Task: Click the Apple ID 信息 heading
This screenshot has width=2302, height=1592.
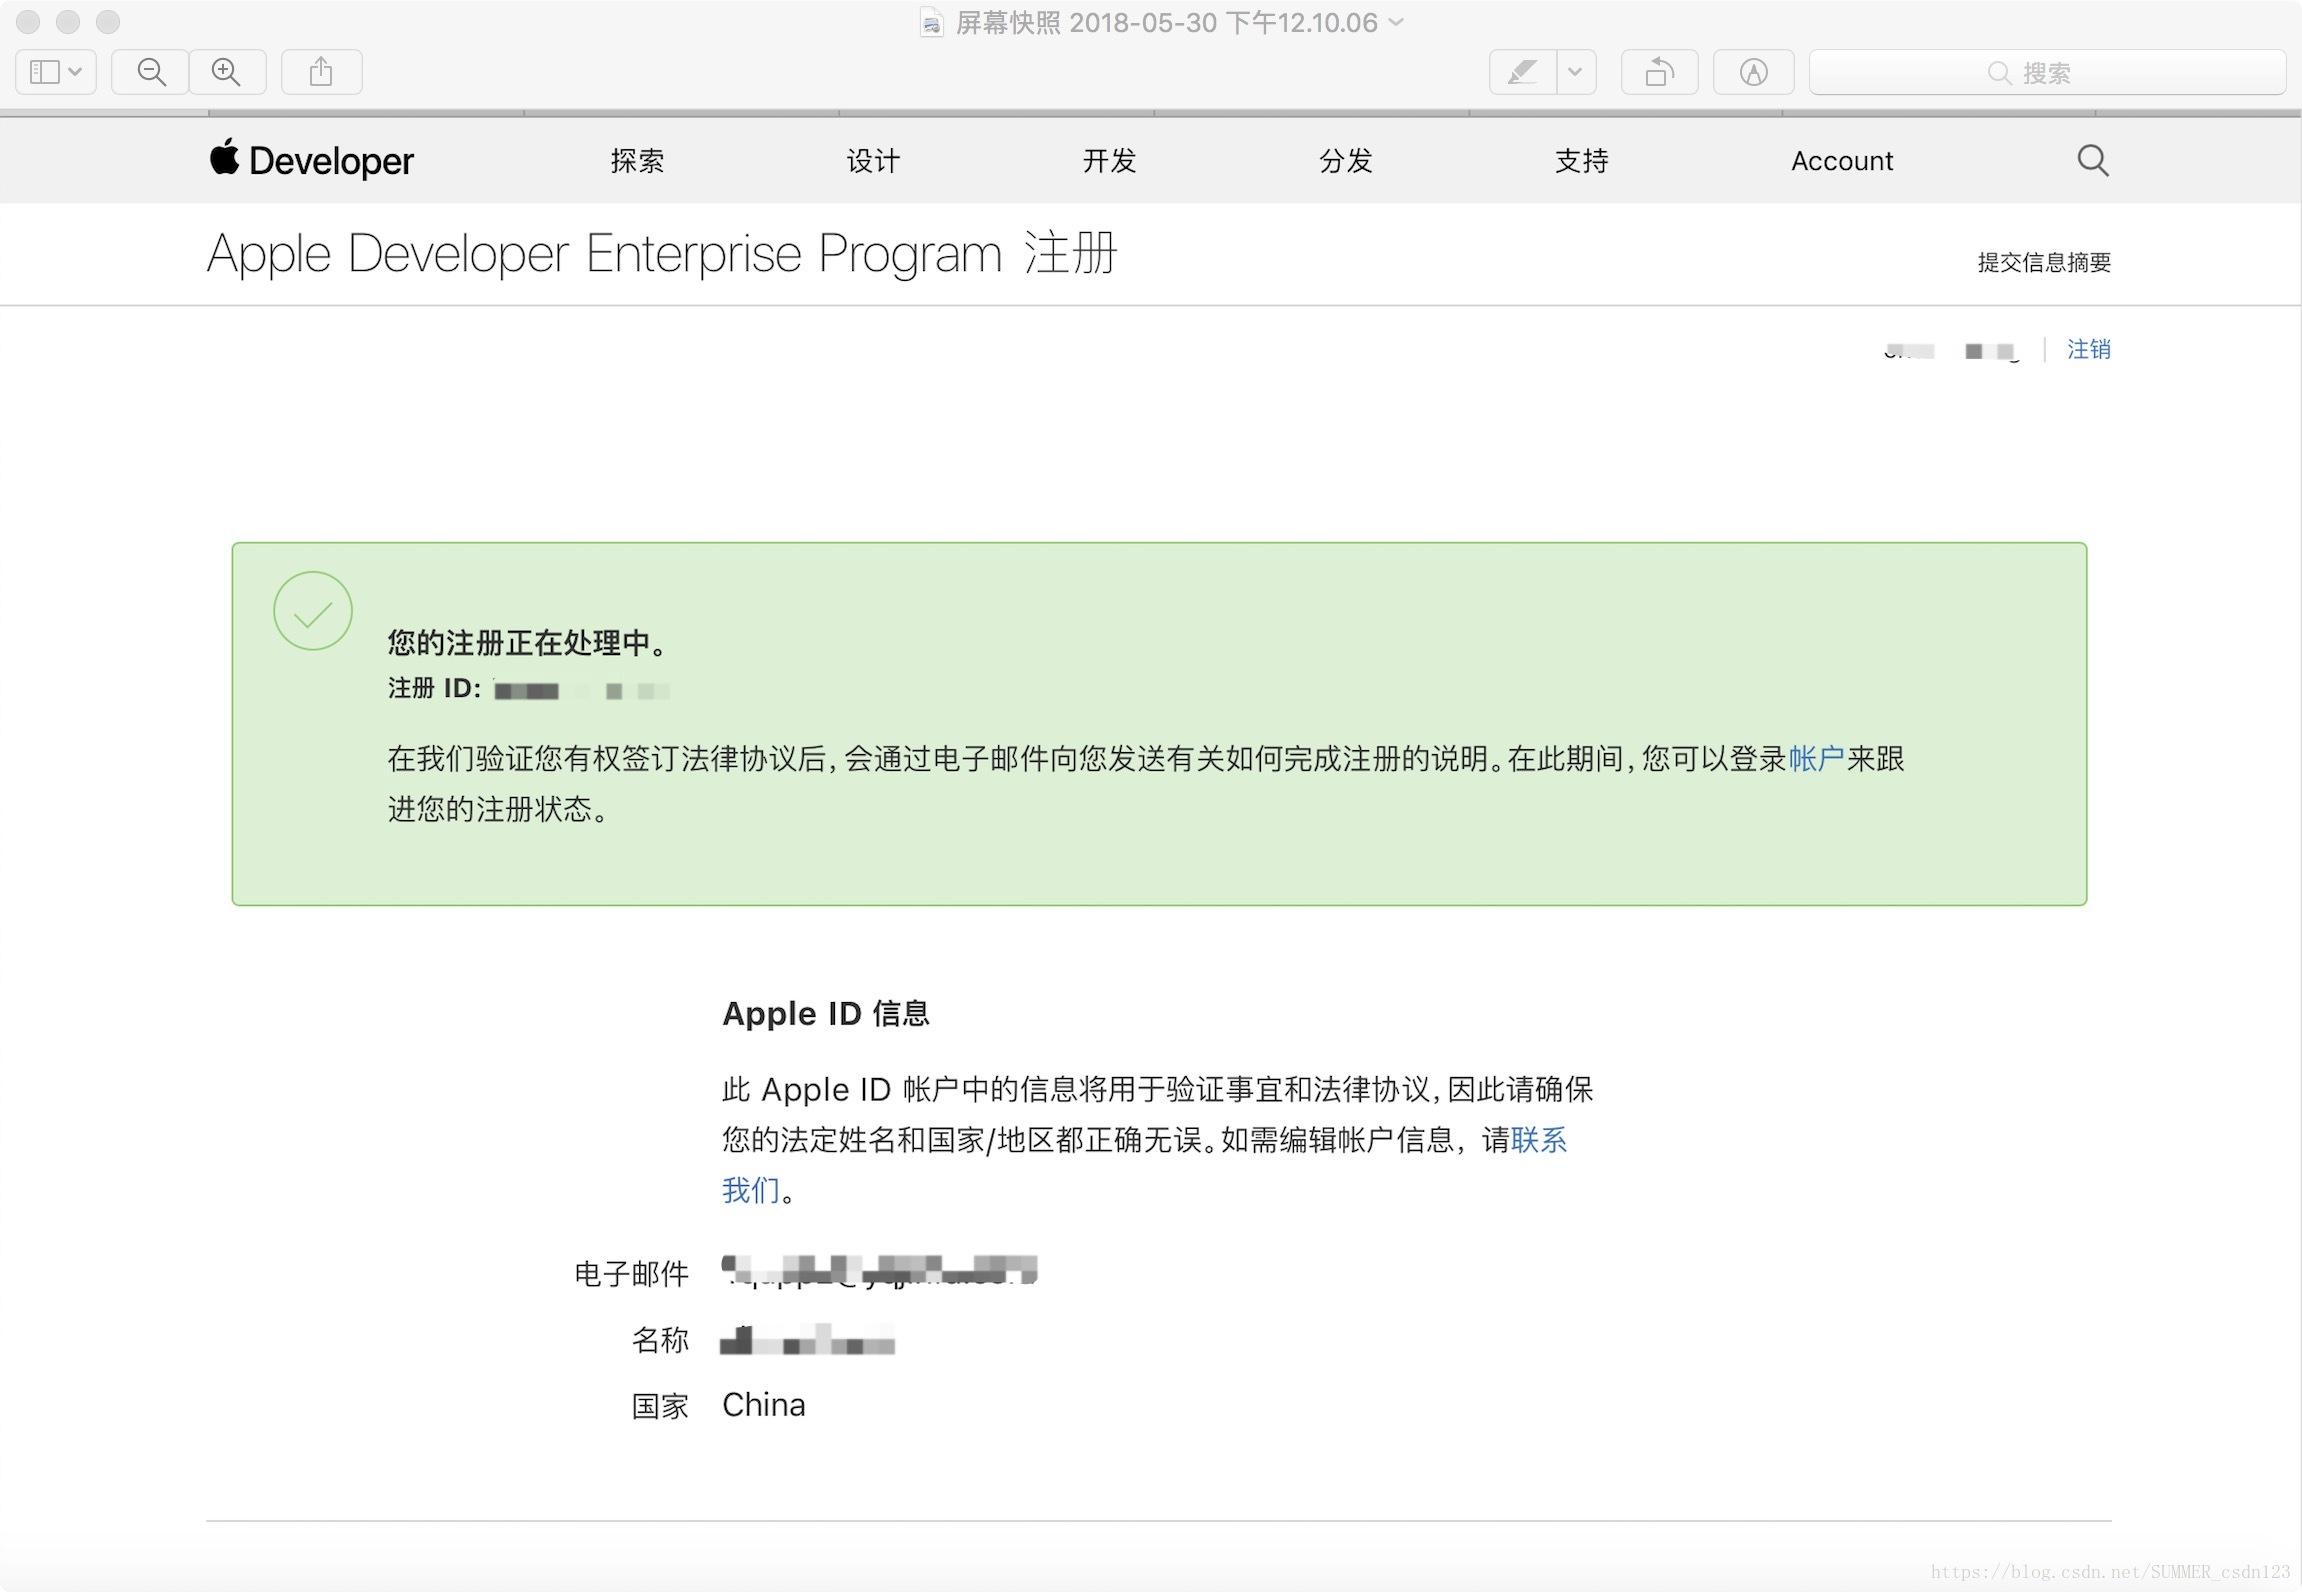Action: 826,1014
